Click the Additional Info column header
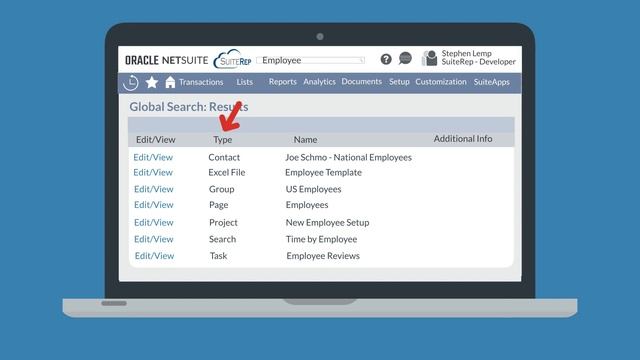 (463, 139)
